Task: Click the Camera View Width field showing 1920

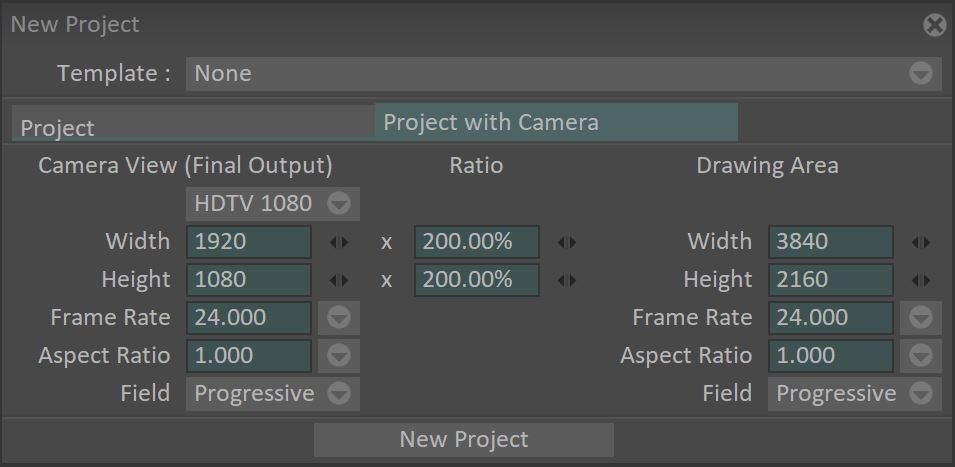Action: click(x=248, y=242)
